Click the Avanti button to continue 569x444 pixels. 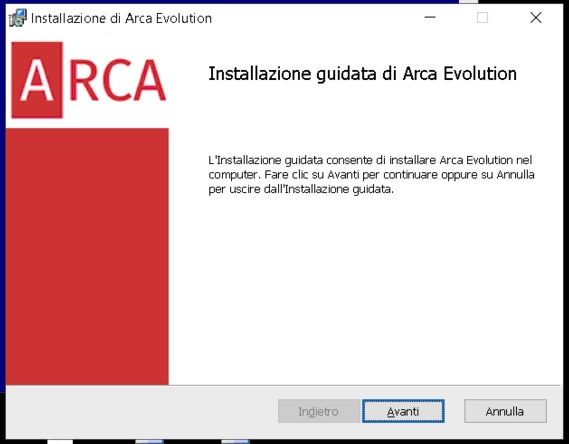pyautogui.click(x=403, y=411)
